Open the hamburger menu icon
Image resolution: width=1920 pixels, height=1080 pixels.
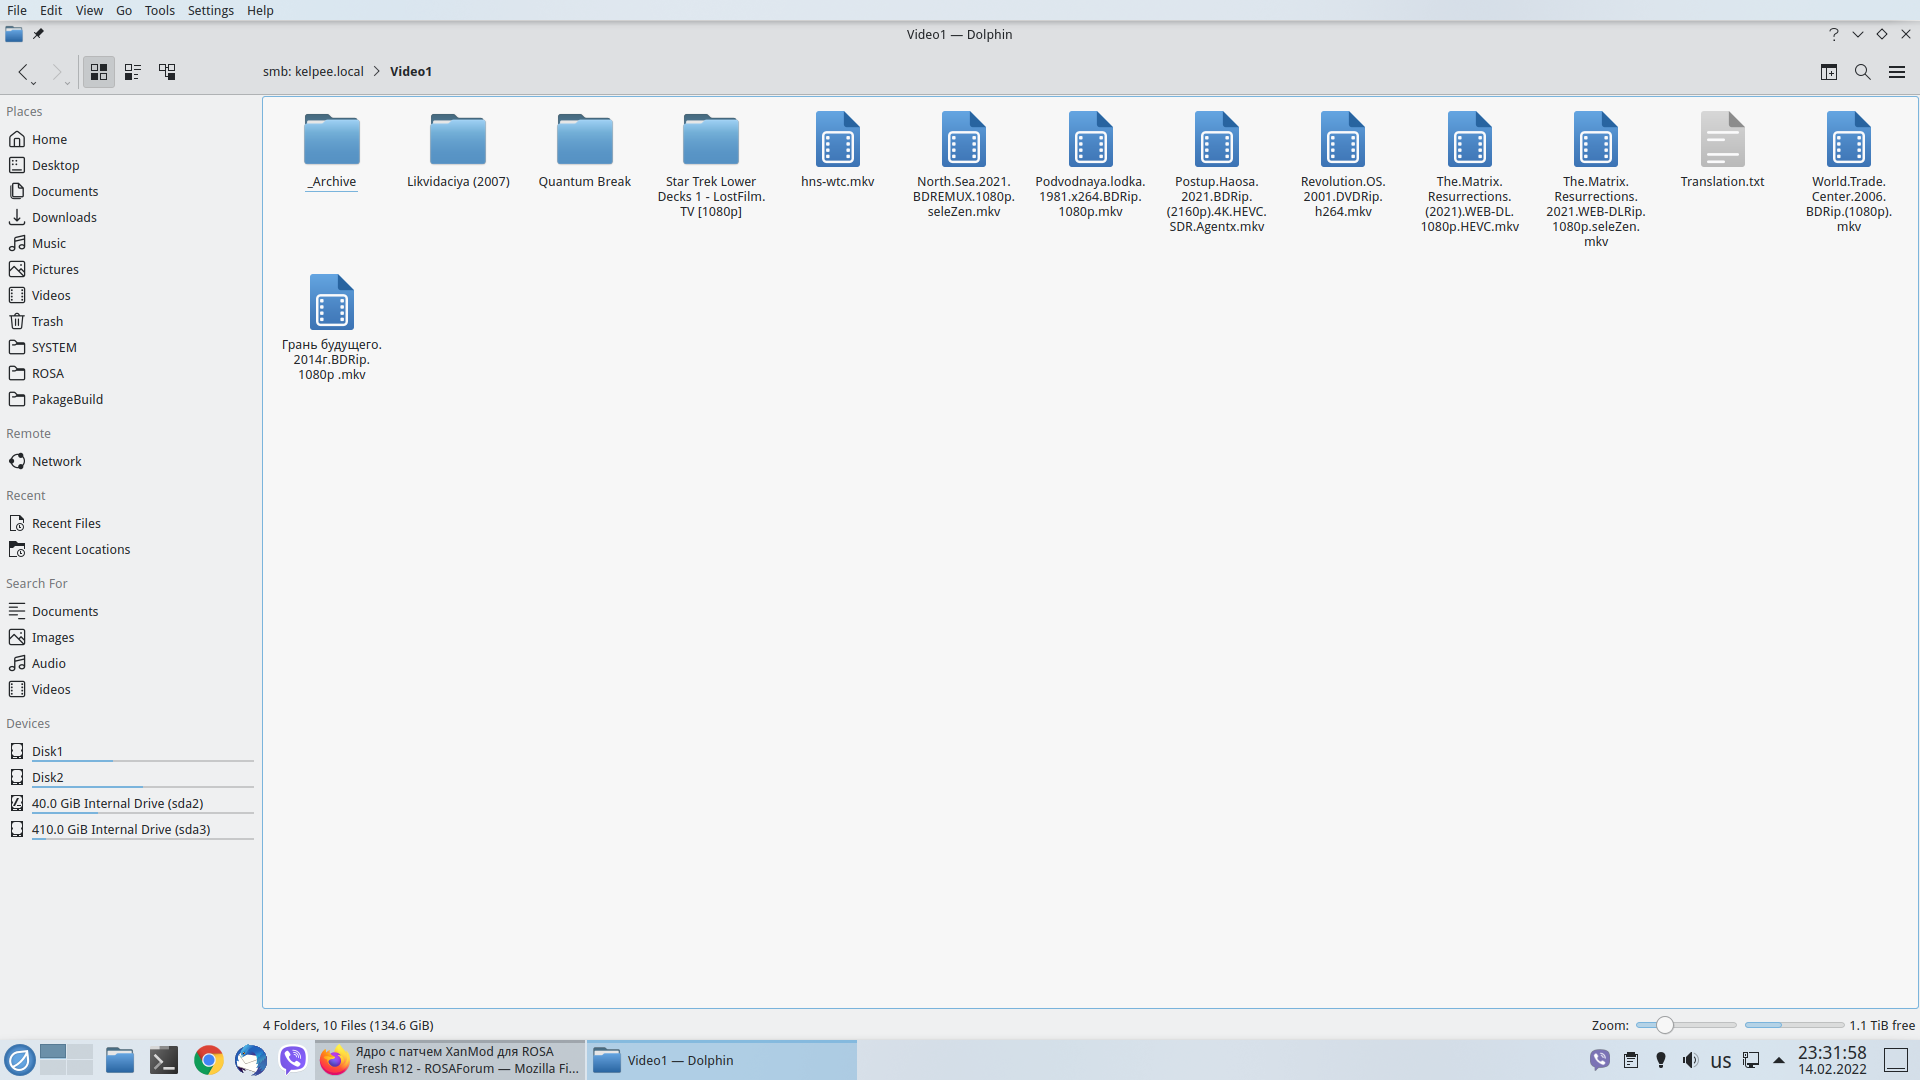pyautogui.click(x=1896, y=72)
